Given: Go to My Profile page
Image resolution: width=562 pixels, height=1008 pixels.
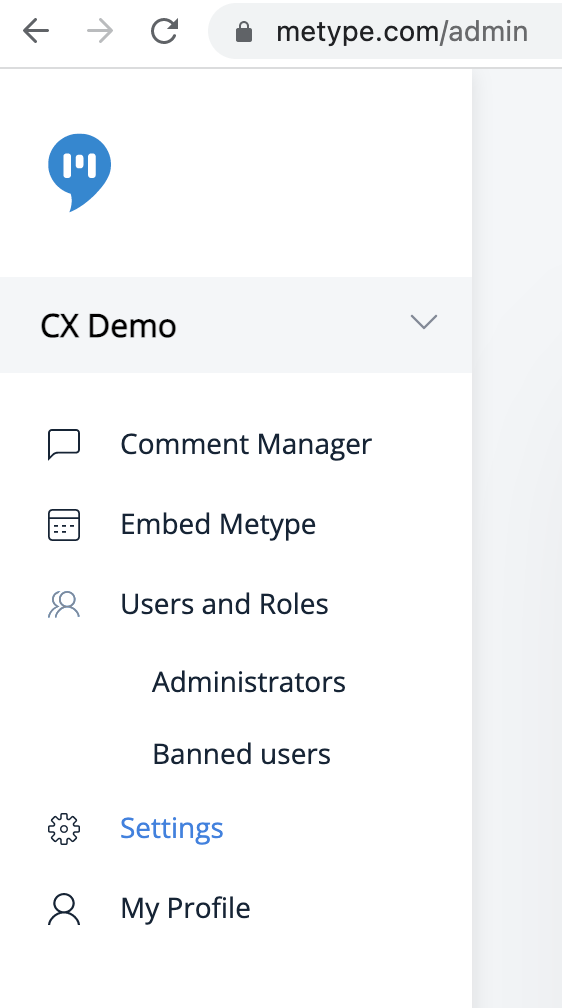Looking at the screenshot, I should [185, 908].
